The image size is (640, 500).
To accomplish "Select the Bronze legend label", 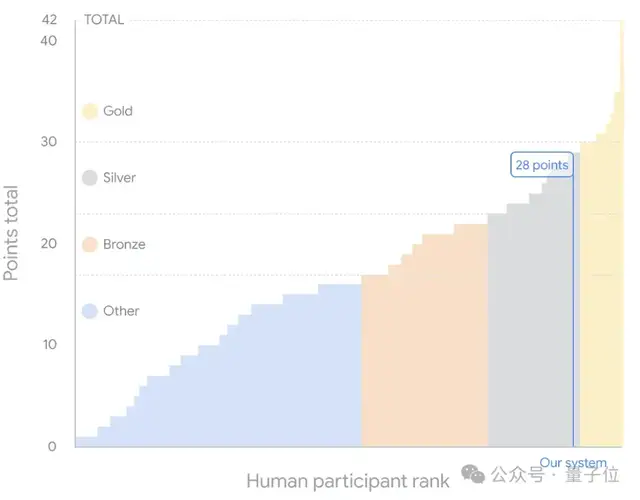I will click(124, 244).
